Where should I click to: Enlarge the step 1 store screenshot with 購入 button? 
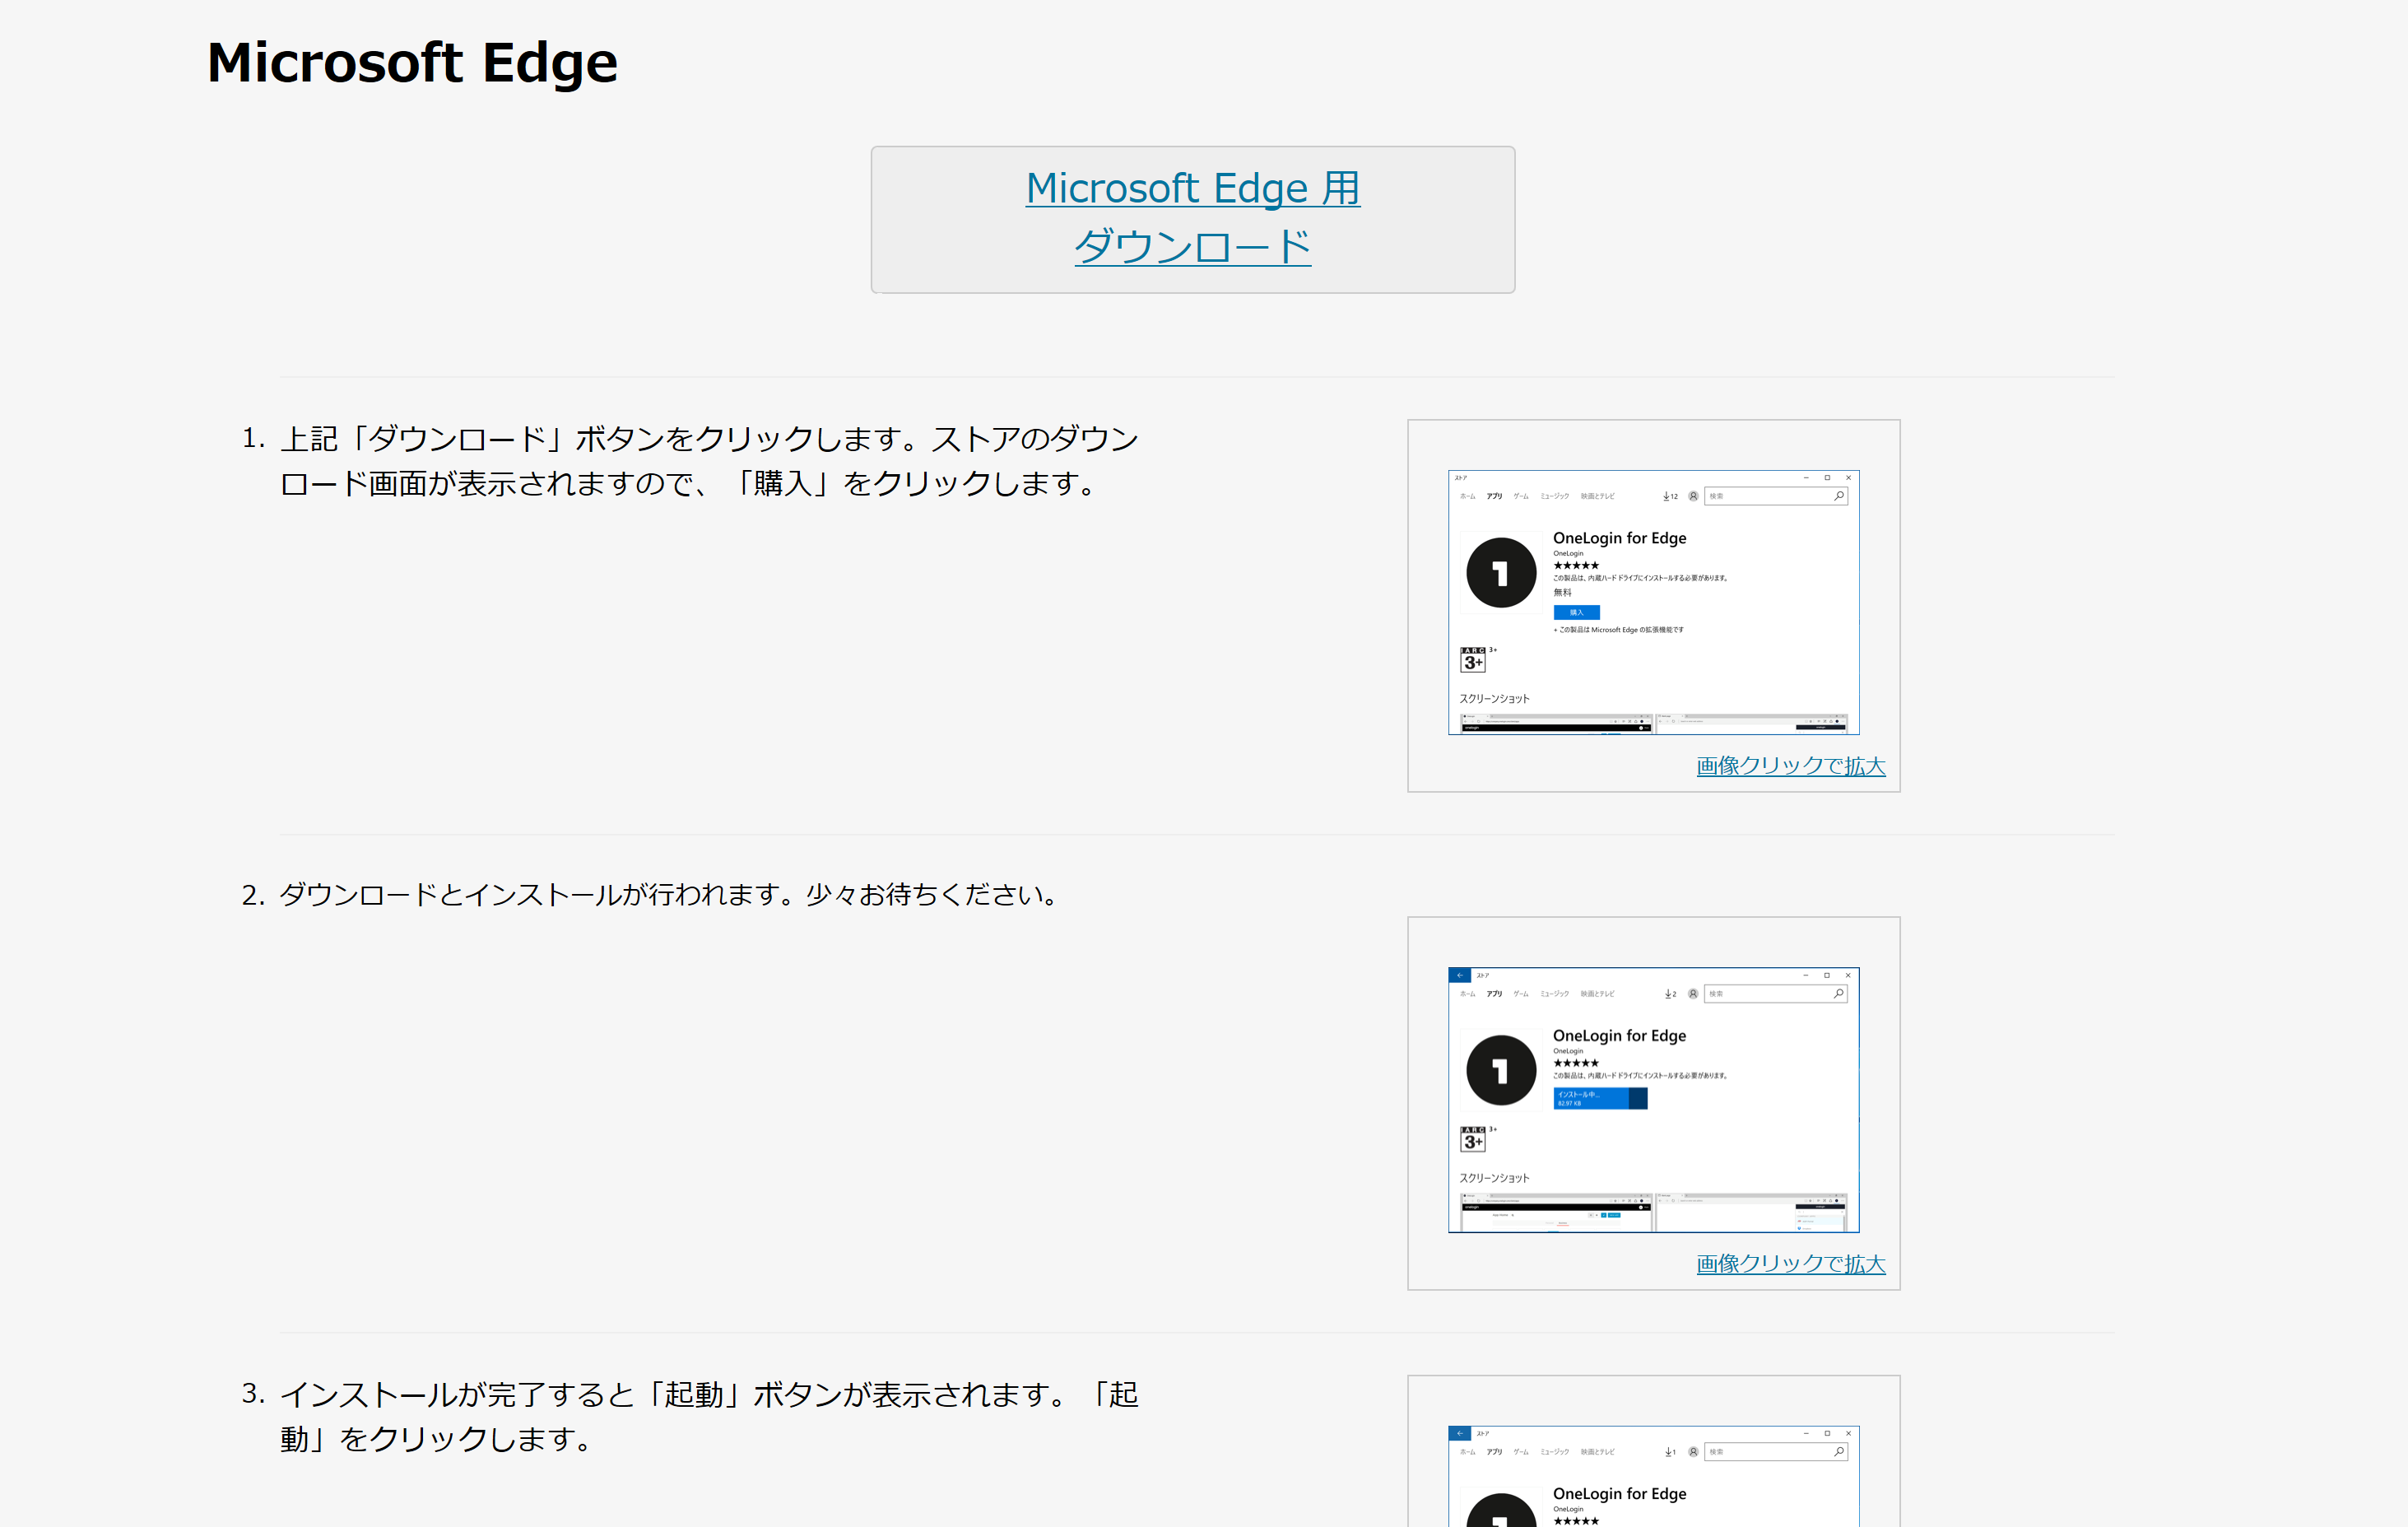pos(1653,602)
